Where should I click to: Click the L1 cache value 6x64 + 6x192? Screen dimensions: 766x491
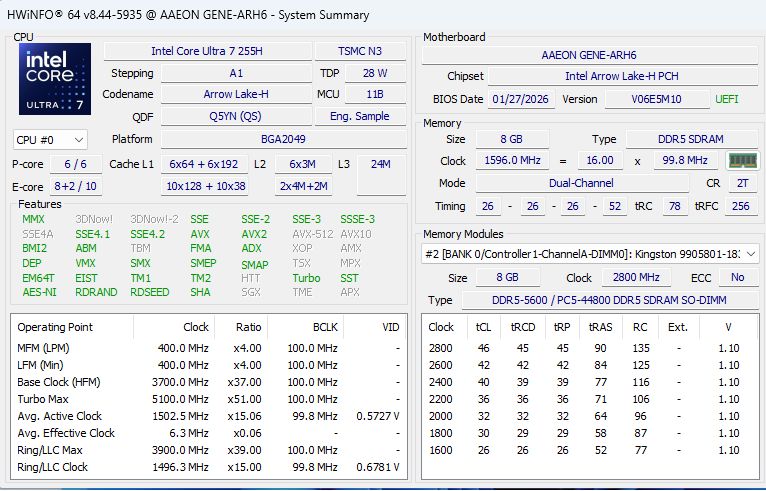coord(204,164)
